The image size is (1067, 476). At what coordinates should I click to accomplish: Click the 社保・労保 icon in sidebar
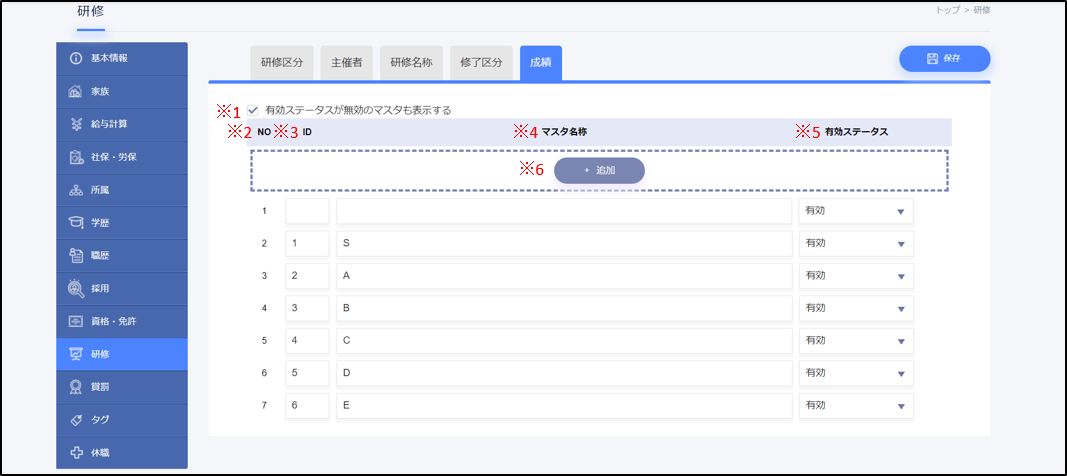[x=76, y=158]
